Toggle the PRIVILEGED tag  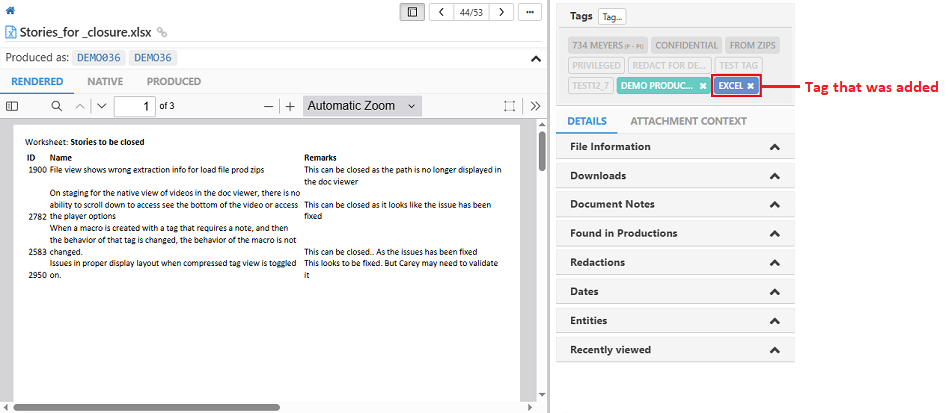pyautogui.click(x=597, y=65)
